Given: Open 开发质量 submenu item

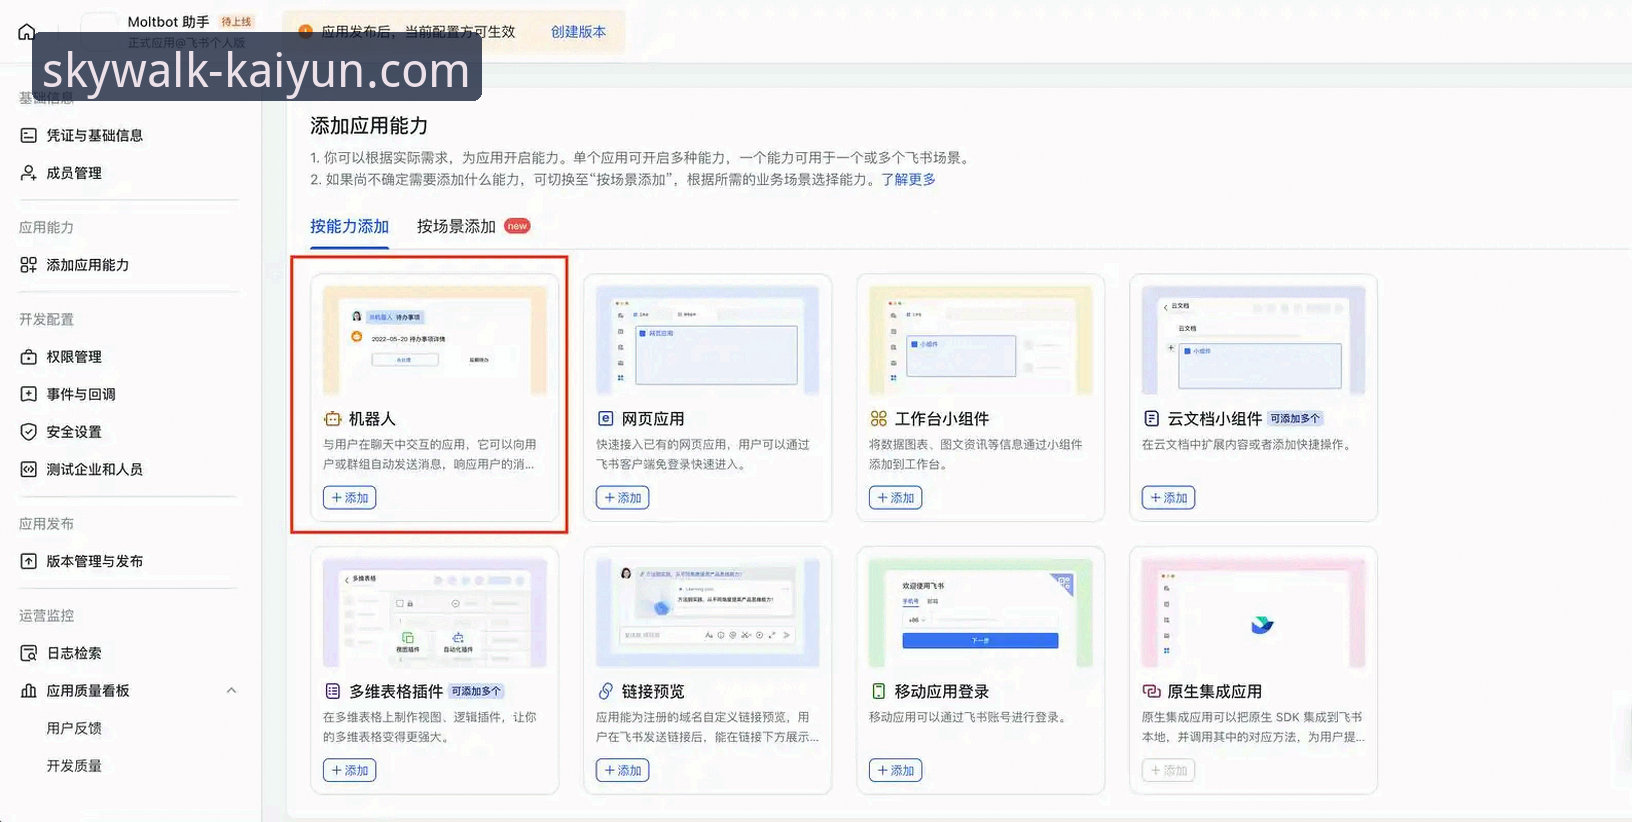Looking at the screenshot, I should [x=74, y=766].
